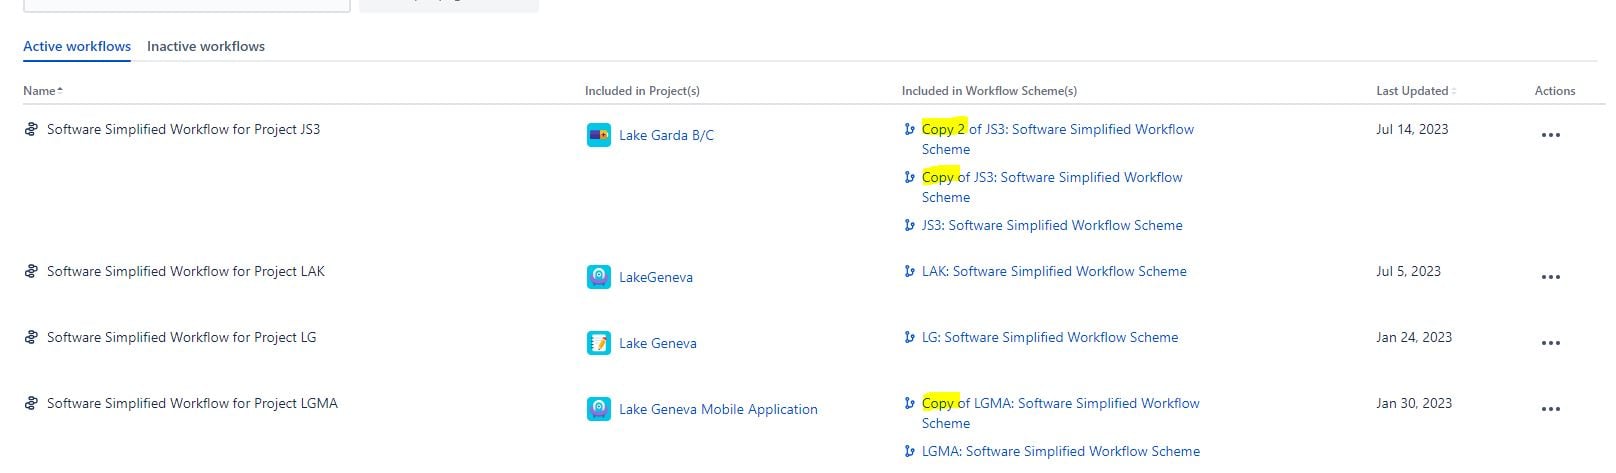
Task: Open Copy of JS3 workflow scheme link
Action: (1052, 187)
